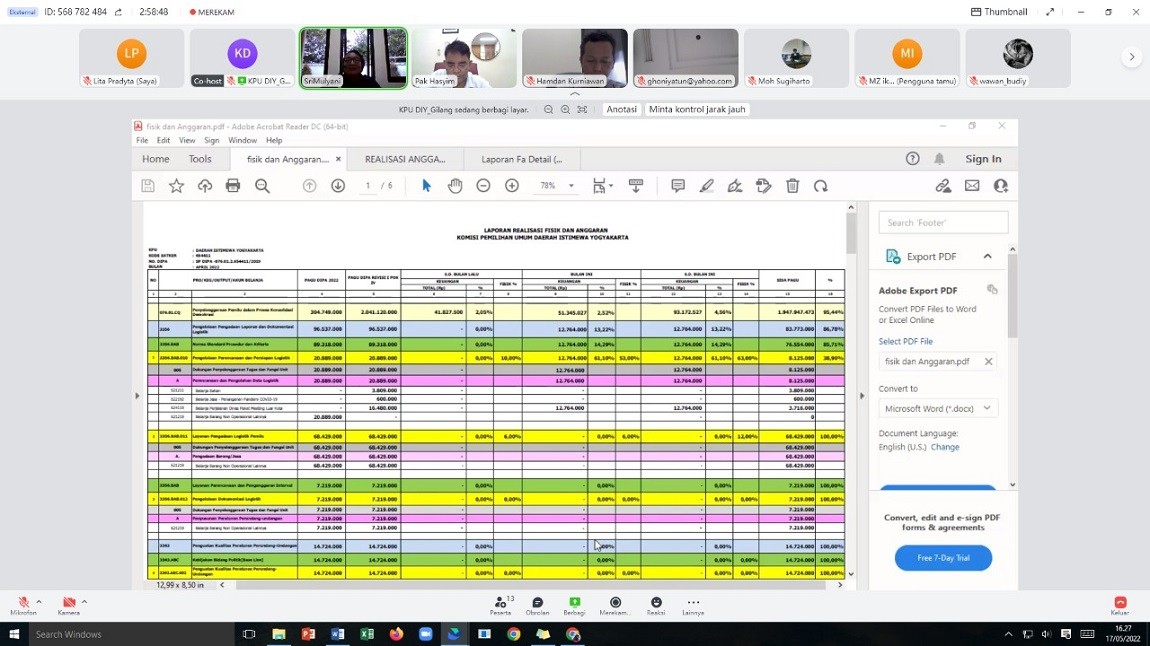Click the Free 7-Day Trial button

(943, 558)
